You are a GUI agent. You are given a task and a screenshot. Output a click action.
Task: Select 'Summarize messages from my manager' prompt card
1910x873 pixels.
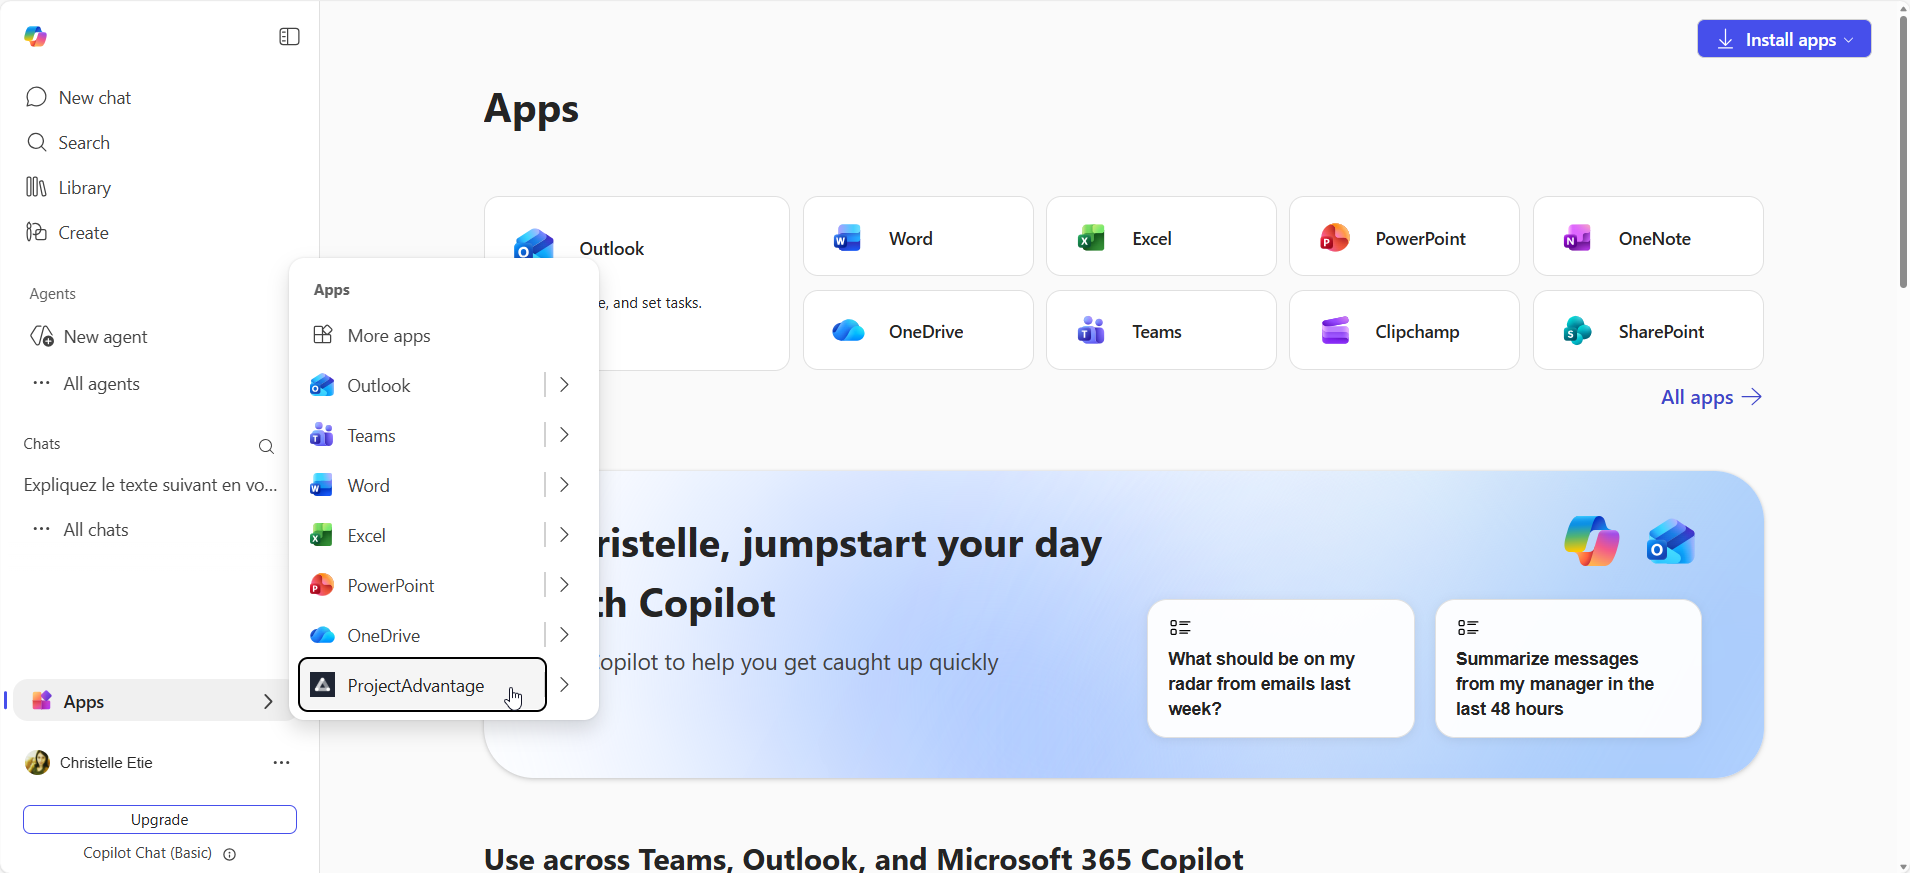[1568, 668]
